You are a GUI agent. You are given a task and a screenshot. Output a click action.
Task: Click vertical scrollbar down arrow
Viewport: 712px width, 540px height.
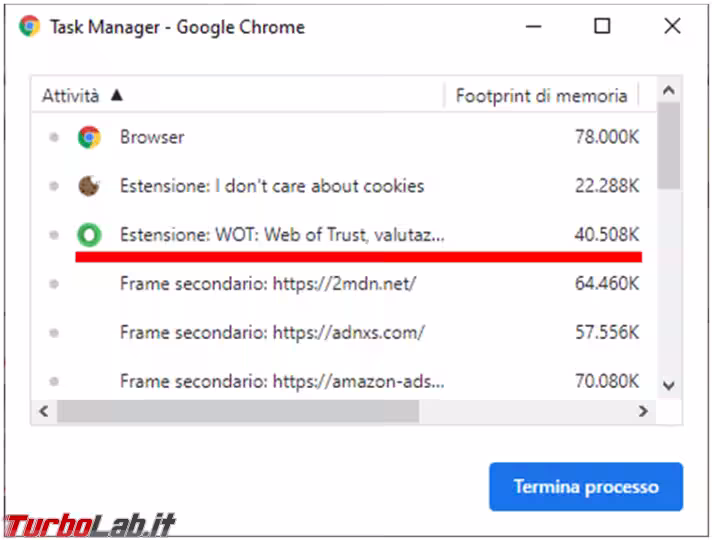pos(670,385)
